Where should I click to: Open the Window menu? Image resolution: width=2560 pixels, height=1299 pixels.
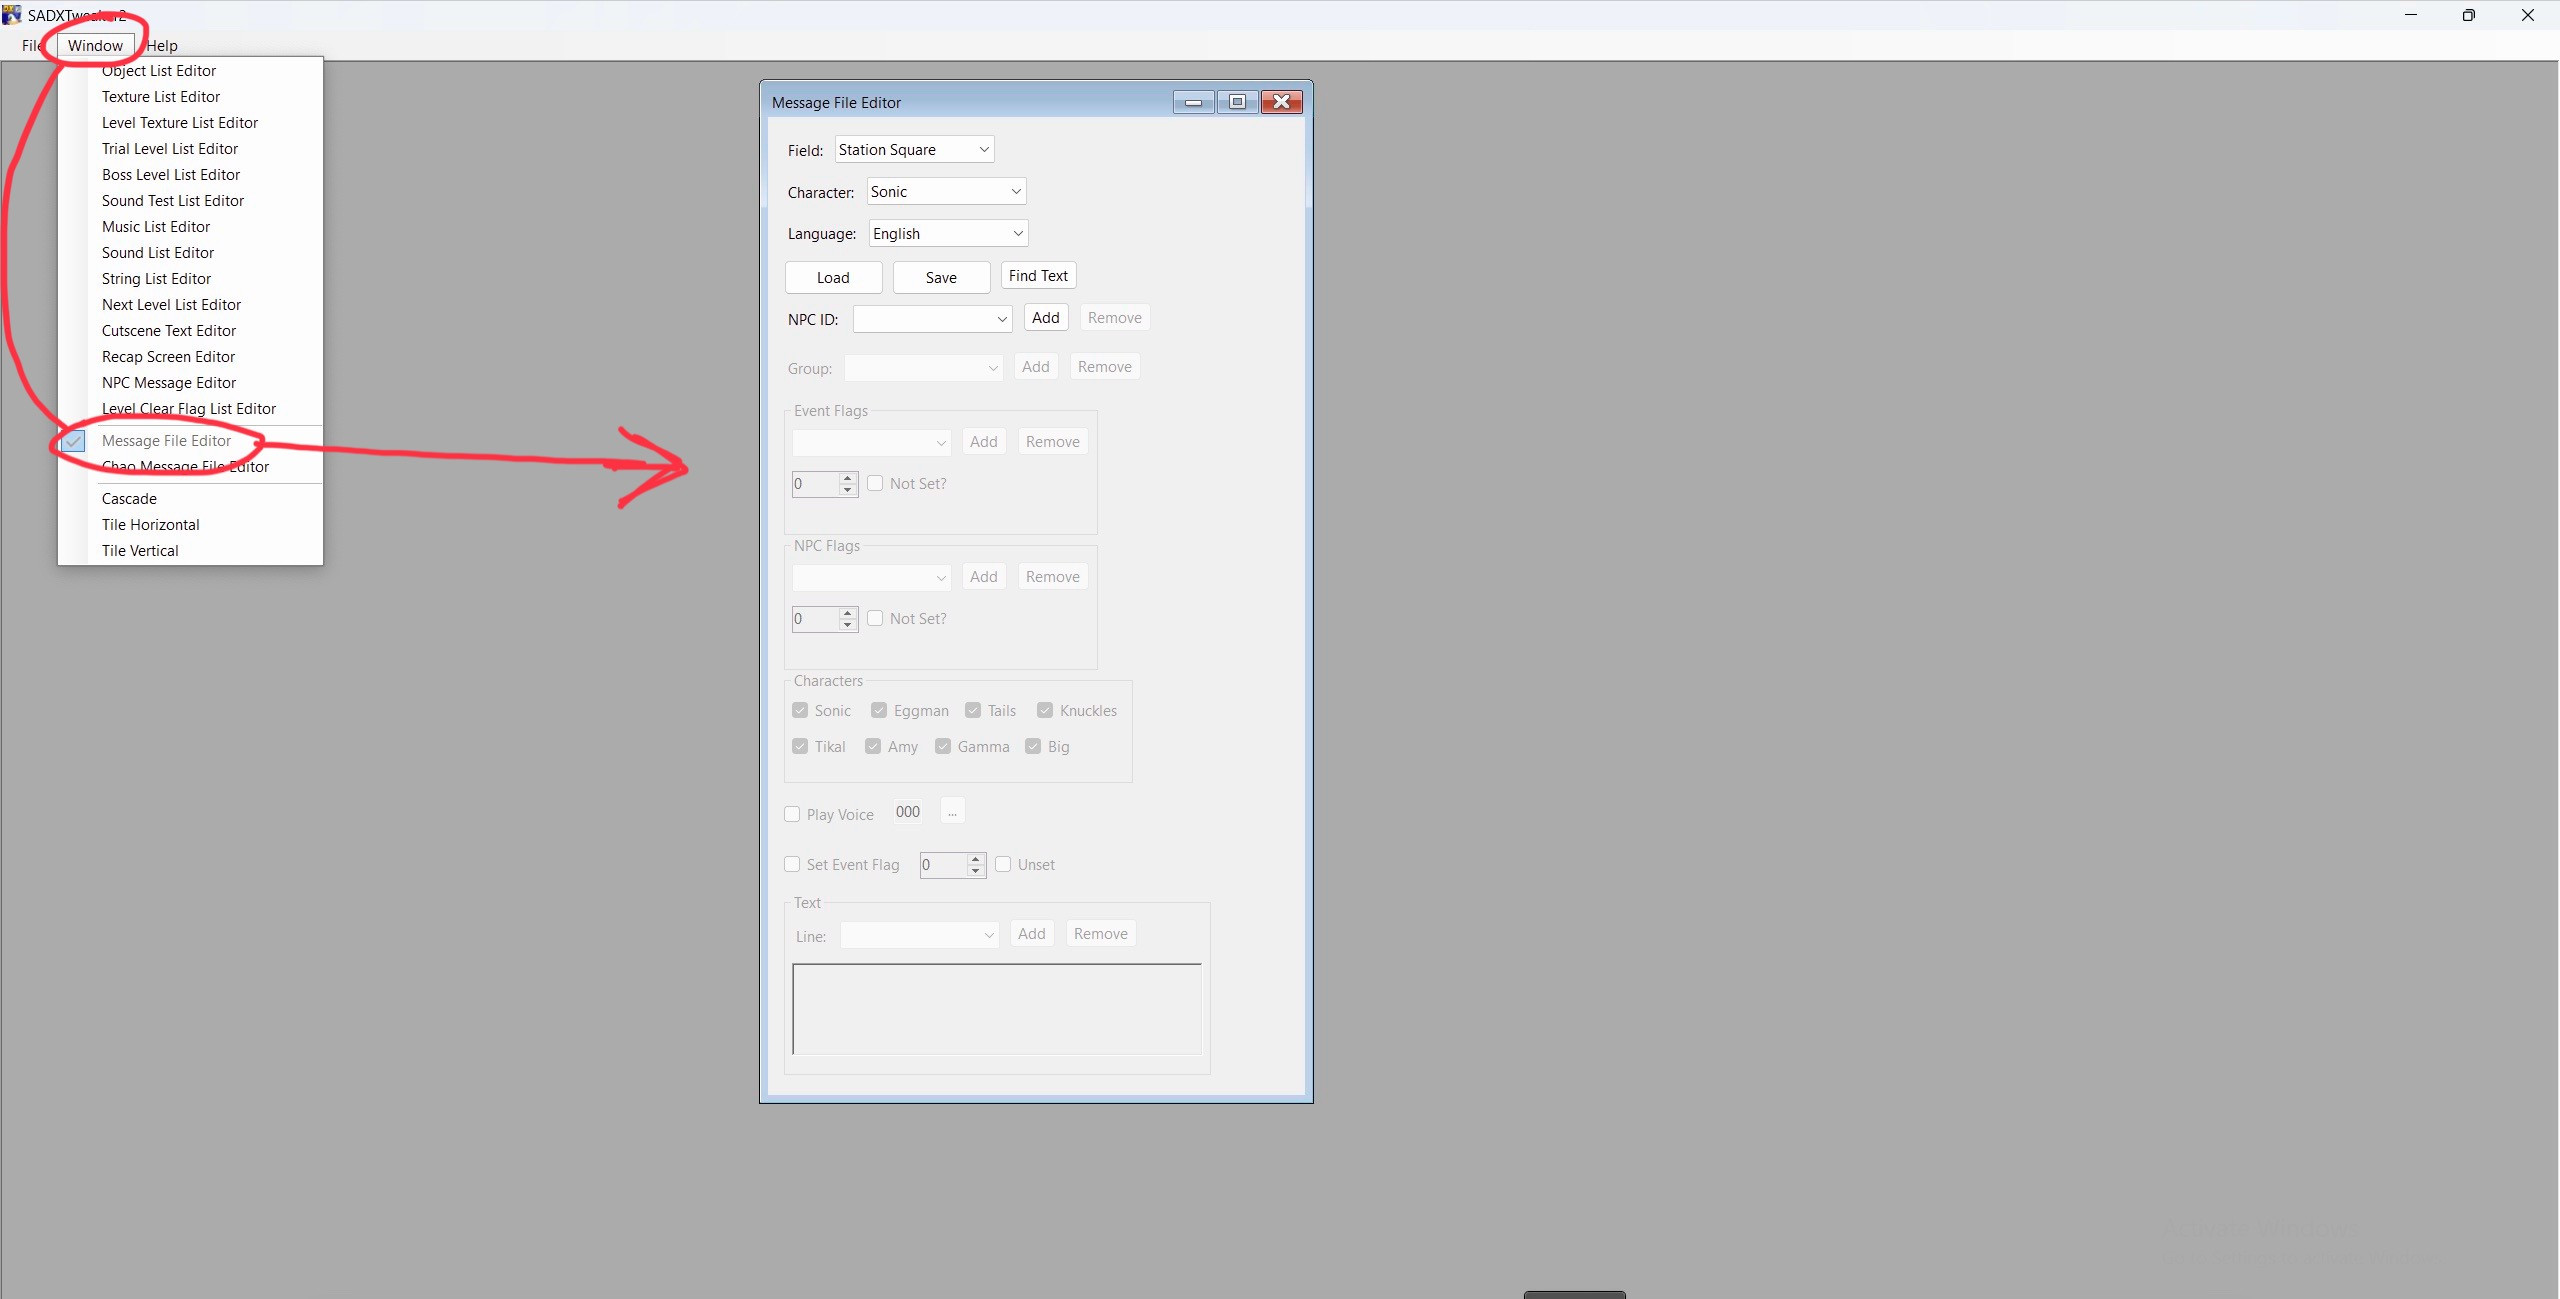(x=96, y=45)
